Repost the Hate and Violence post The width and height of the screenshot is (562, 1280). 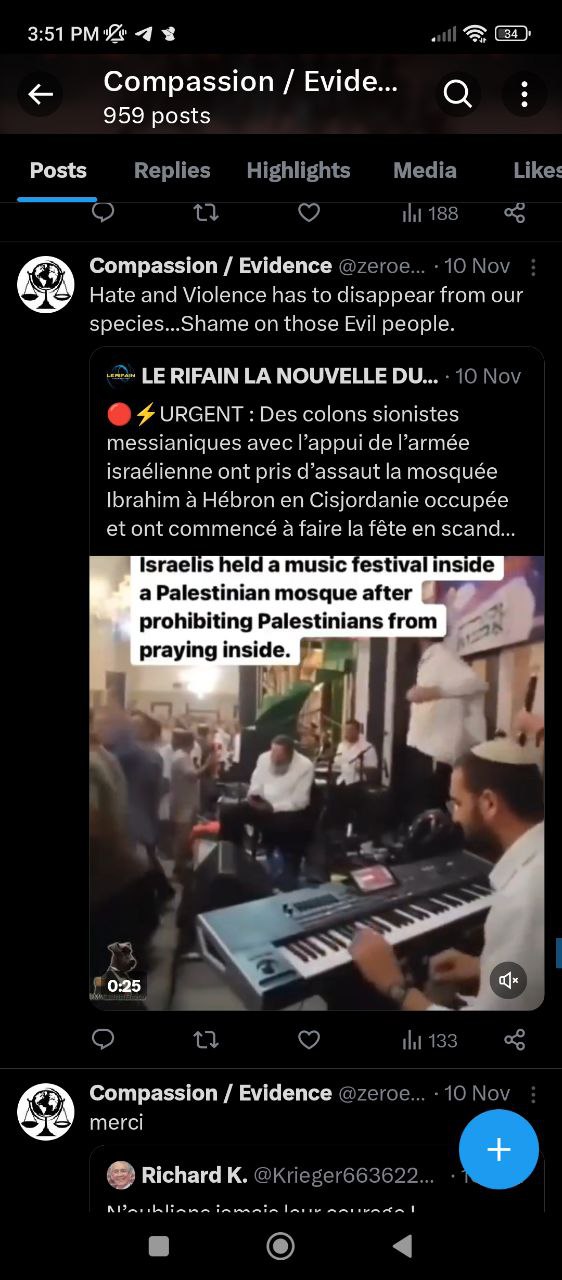(206, 1040)
